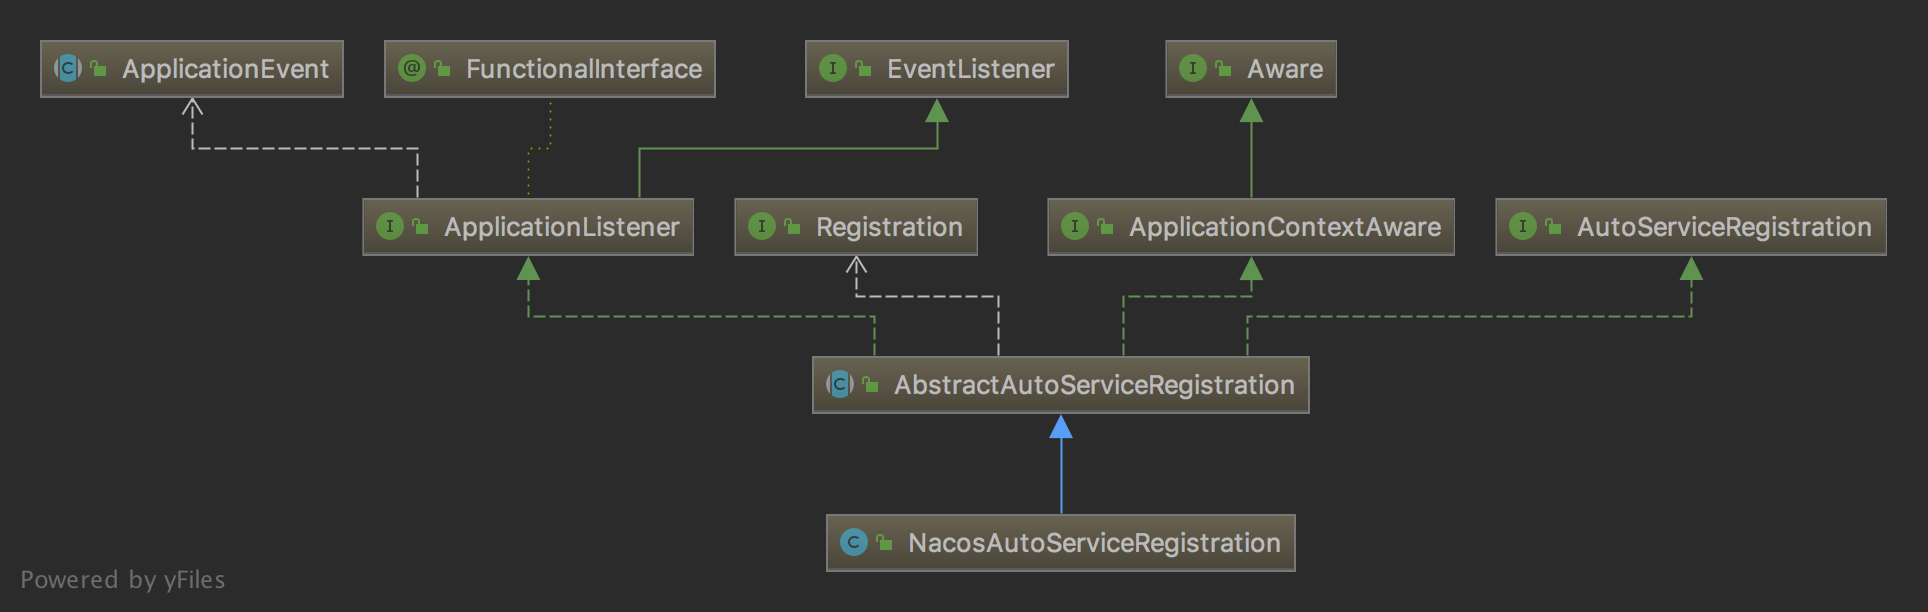The height and width of the screenshot is (612, 1928).
Task: Click the abstract class icon on AbstractAutoServiceRegistration
Action: tap(840, 385)
